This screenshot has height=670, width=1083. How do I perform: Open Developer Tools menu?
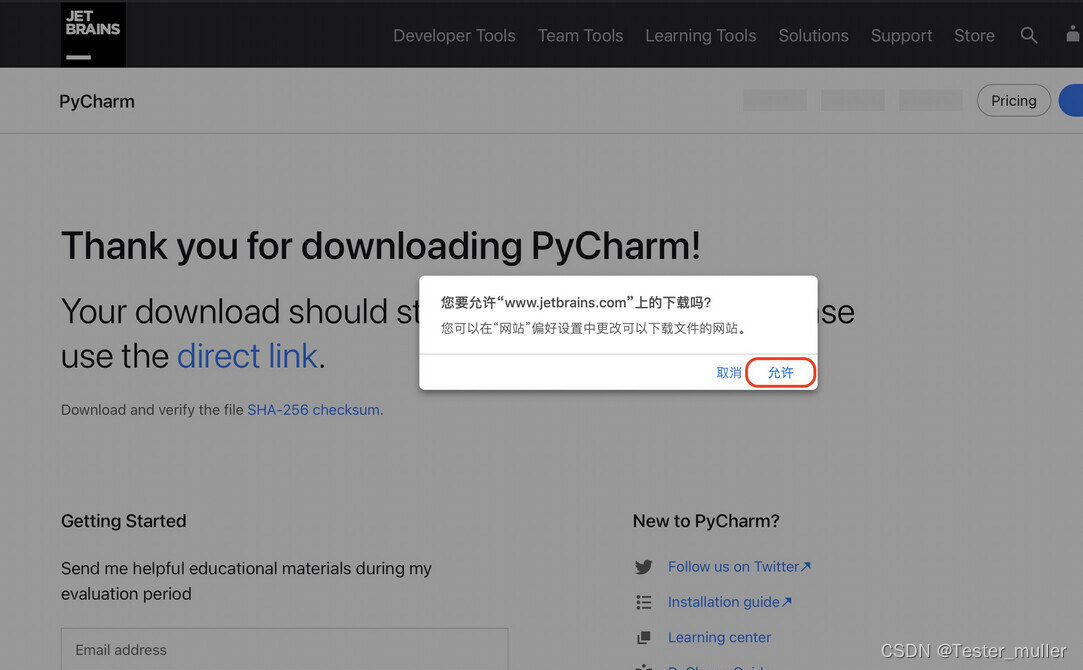pyautogui.click(x=454, y=35)
